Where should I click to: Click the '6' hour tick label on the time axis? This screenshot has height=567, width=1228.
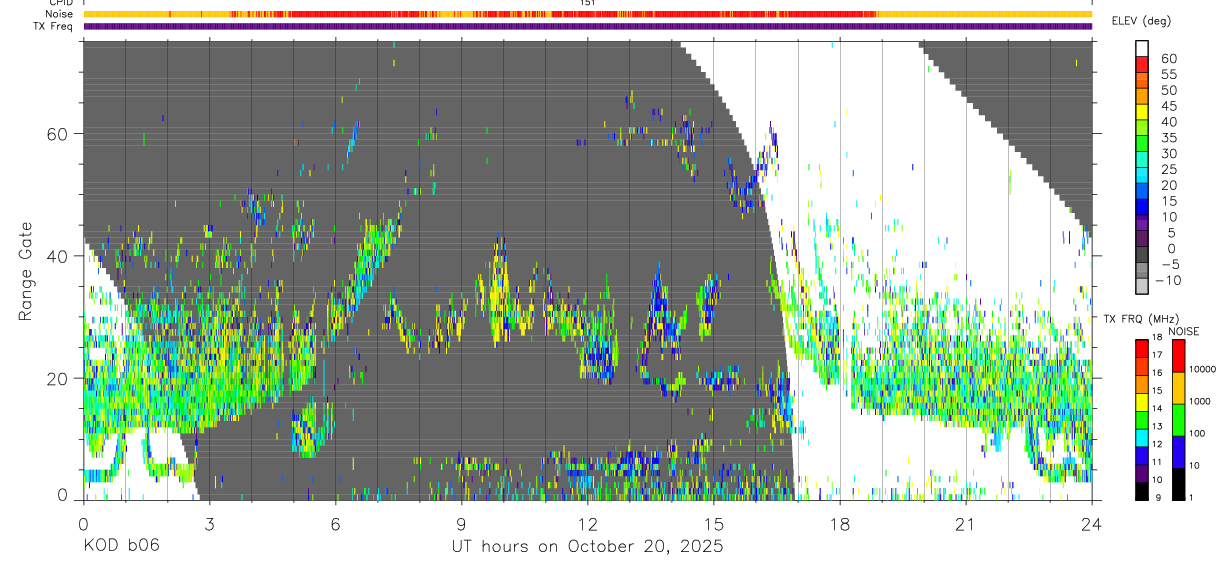335,524
